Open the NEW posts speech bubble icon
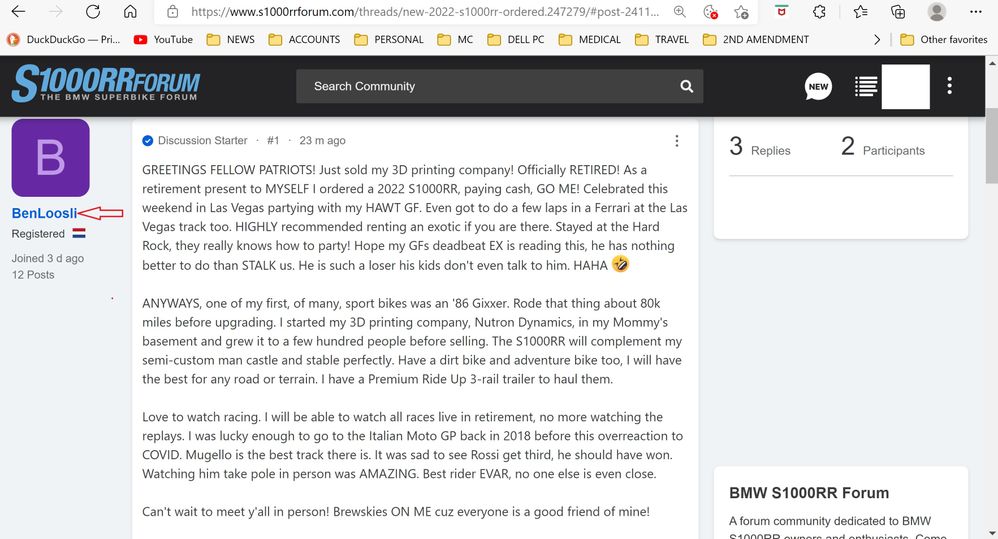The image size is (998, 539). pyautogui.click(x=818, y=86)
